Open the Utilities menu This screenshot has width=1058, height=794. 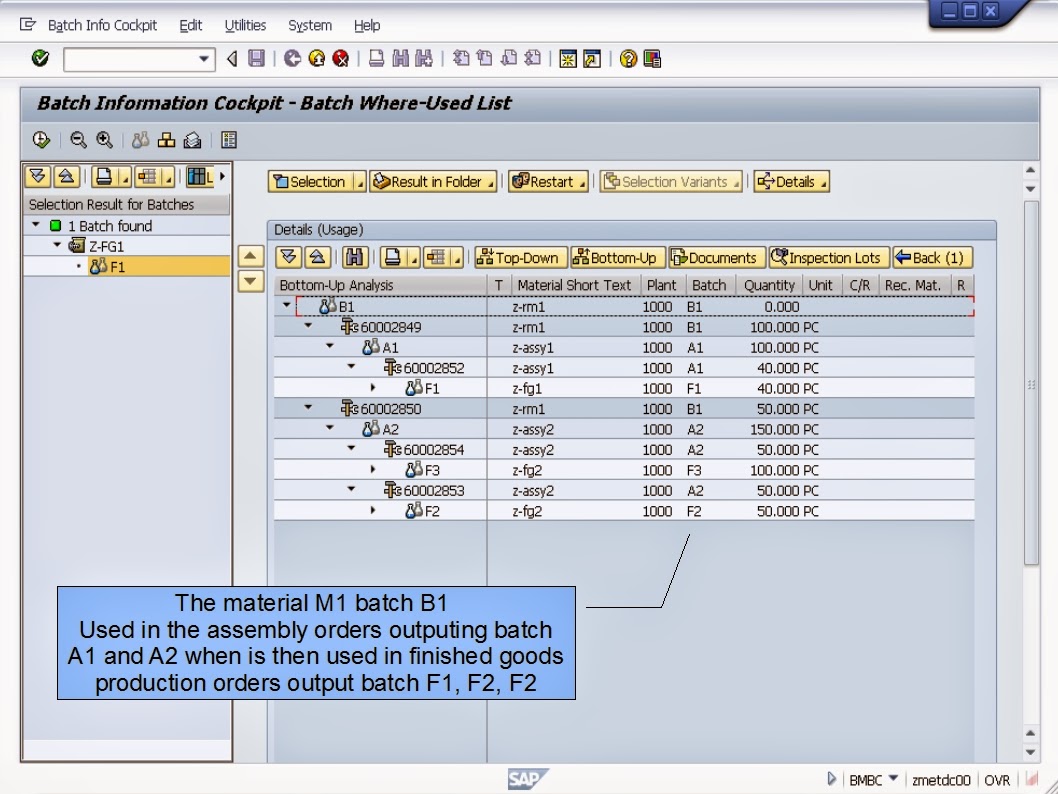[245, 25]
